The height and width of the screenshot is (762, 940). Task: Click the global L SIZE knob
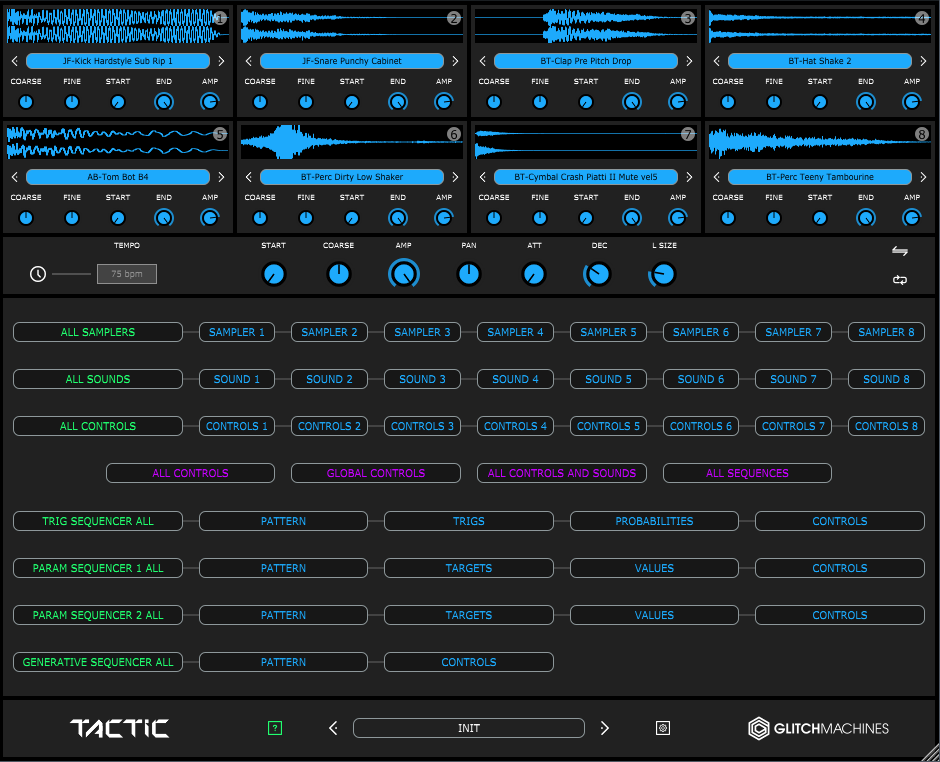(663, 275)
